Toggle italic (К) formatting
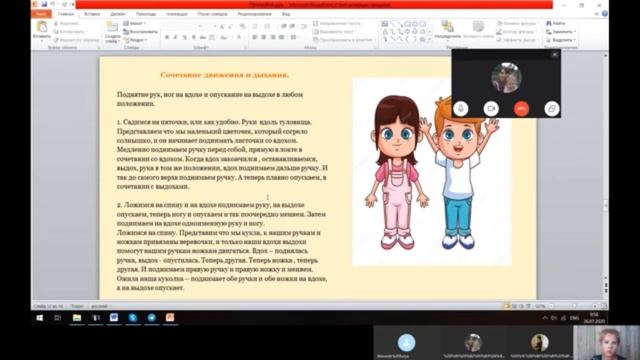The image size is (640, 360). 175,37
